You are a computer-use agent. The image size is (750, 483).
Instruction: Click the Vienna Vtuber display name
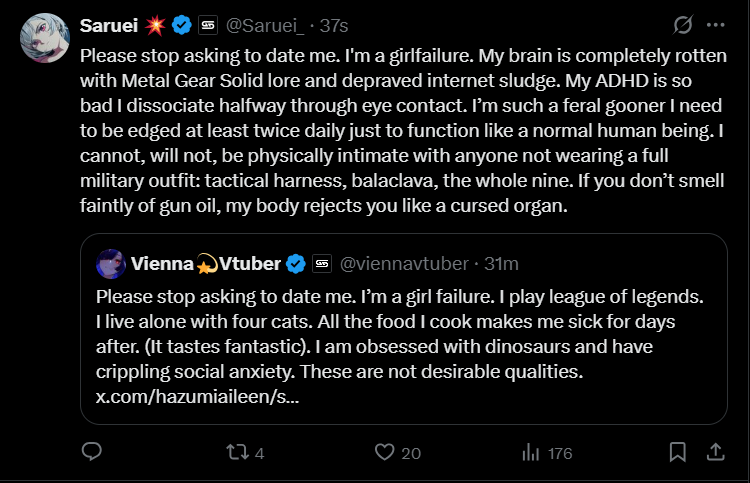204,264
